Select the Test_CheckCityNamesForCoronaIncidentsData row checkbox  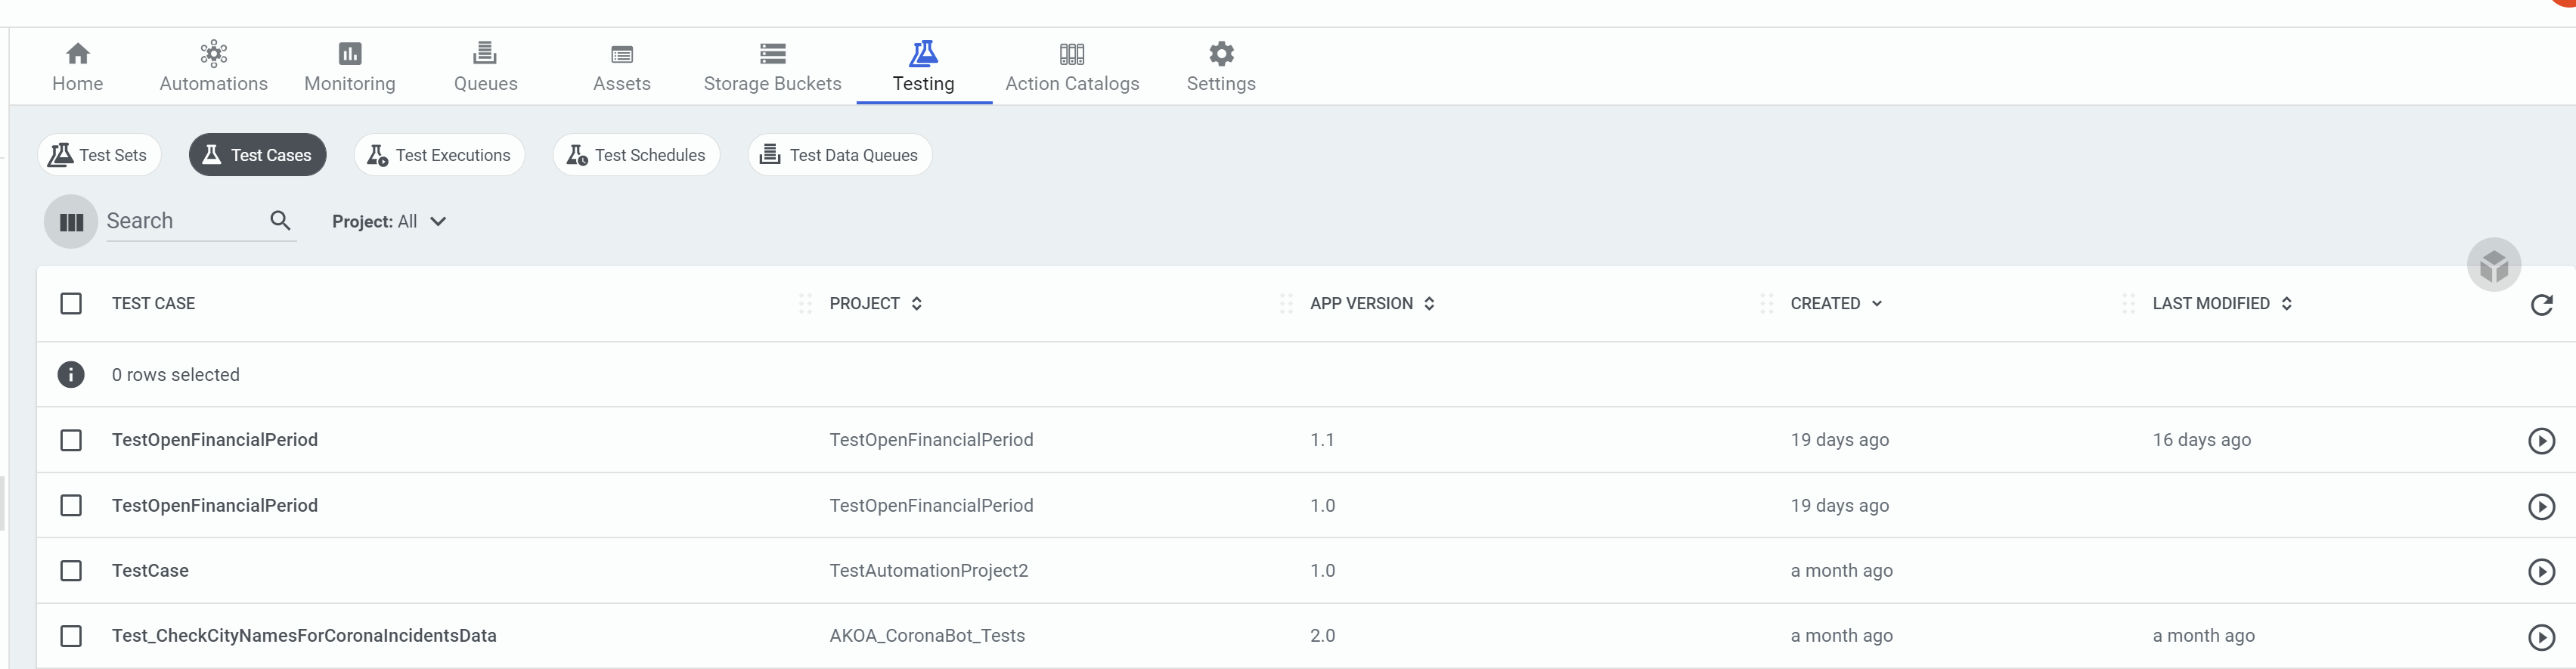click(x=71, y=636)
